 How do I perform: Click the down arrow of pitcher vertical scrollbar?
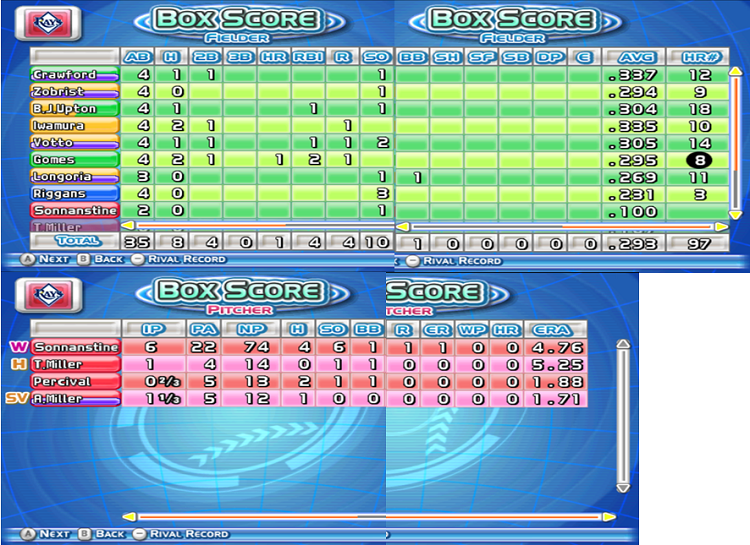(623, 488)
